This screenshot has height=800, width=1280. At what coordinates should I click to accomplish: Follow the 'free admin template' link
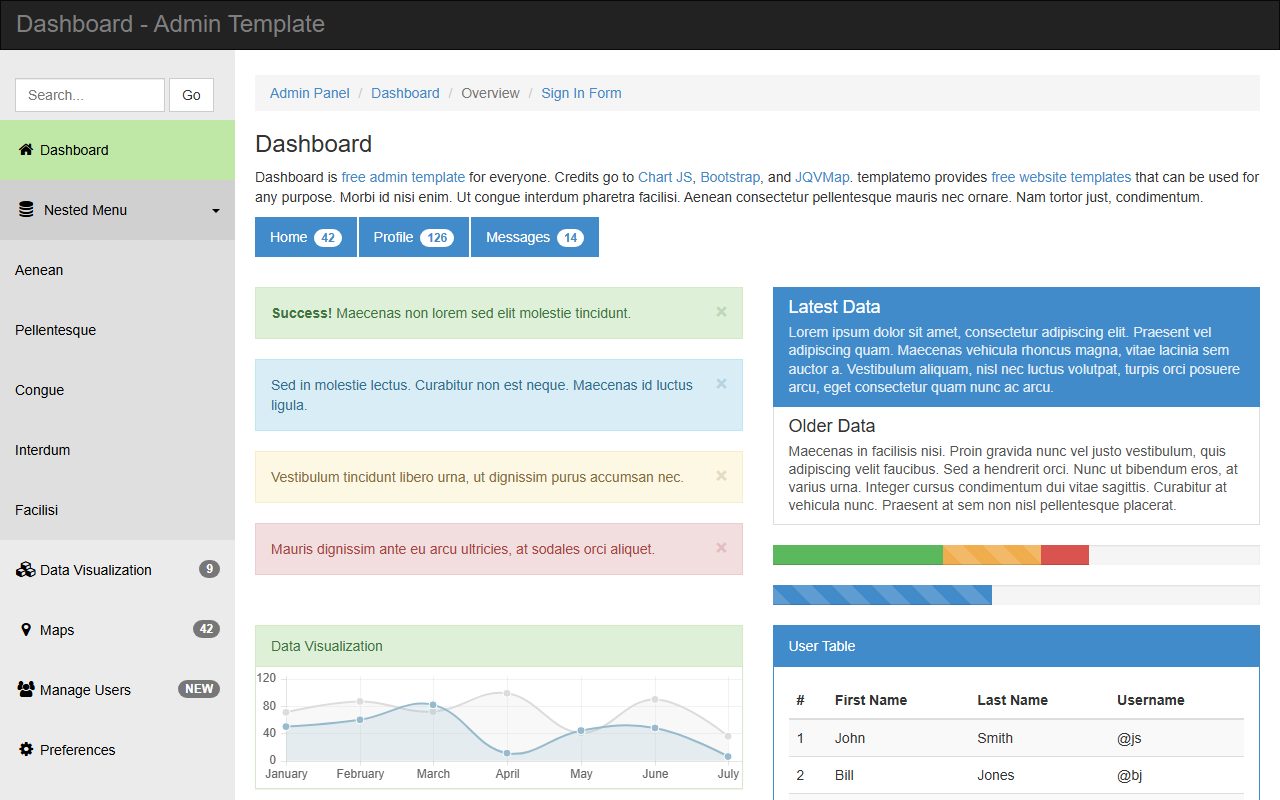tap(403, 177)
